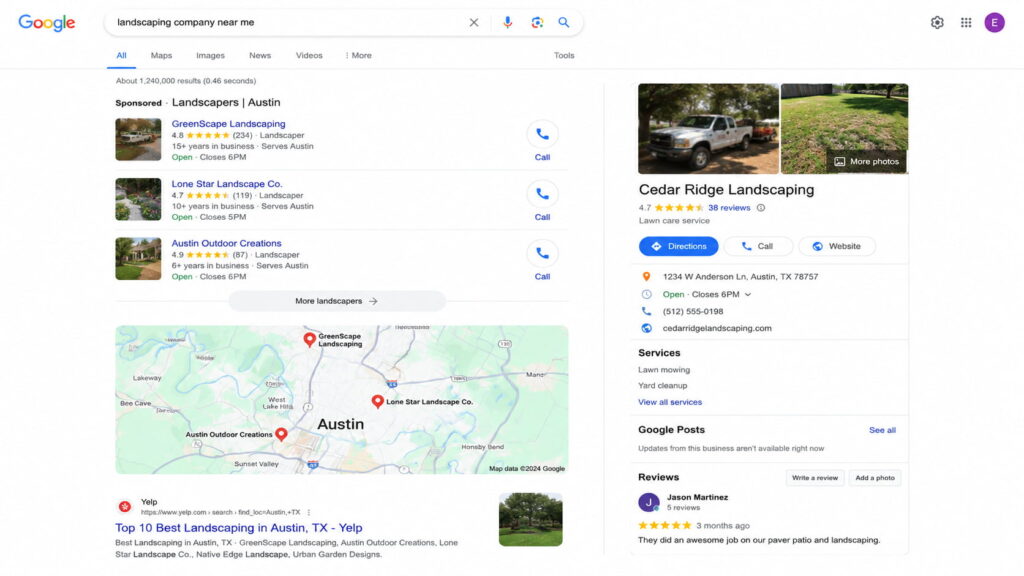1024x576 pixels.
Task: Click See all Google Posts link
Action: click(882, 430)
